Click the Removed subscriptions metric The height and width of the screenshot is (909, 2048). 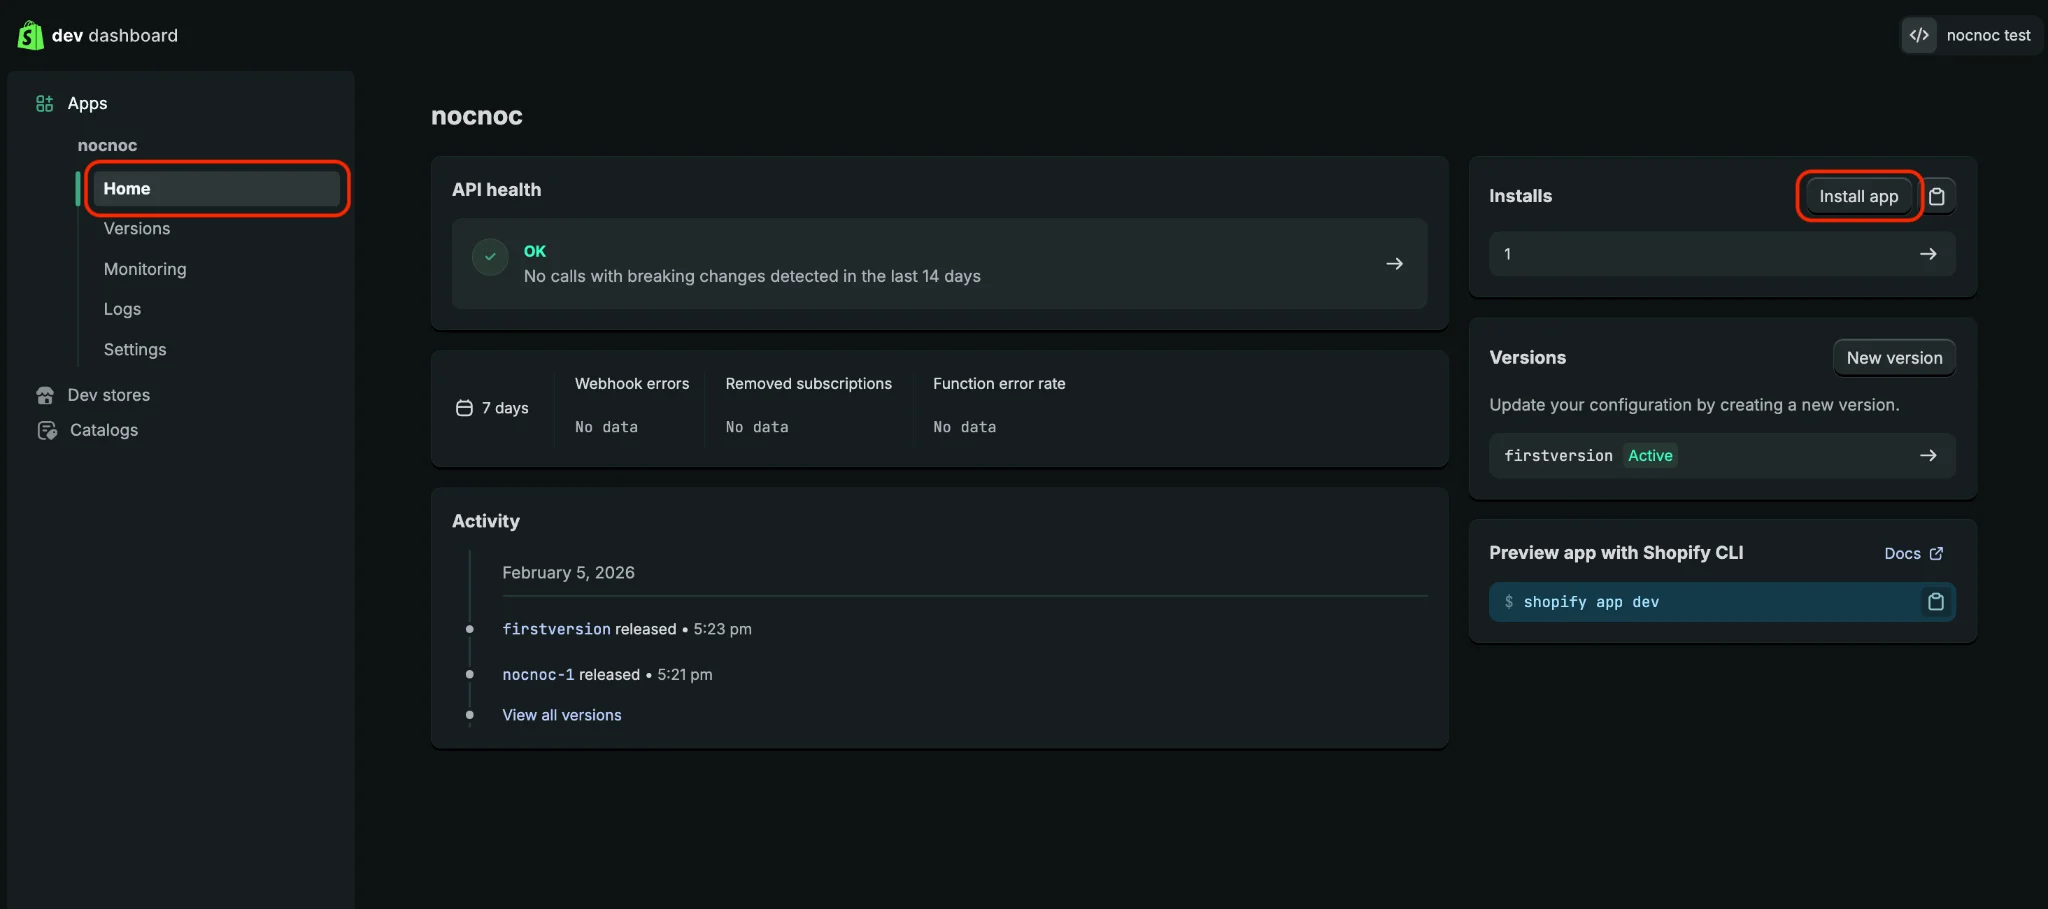click(x=808, y=406)
